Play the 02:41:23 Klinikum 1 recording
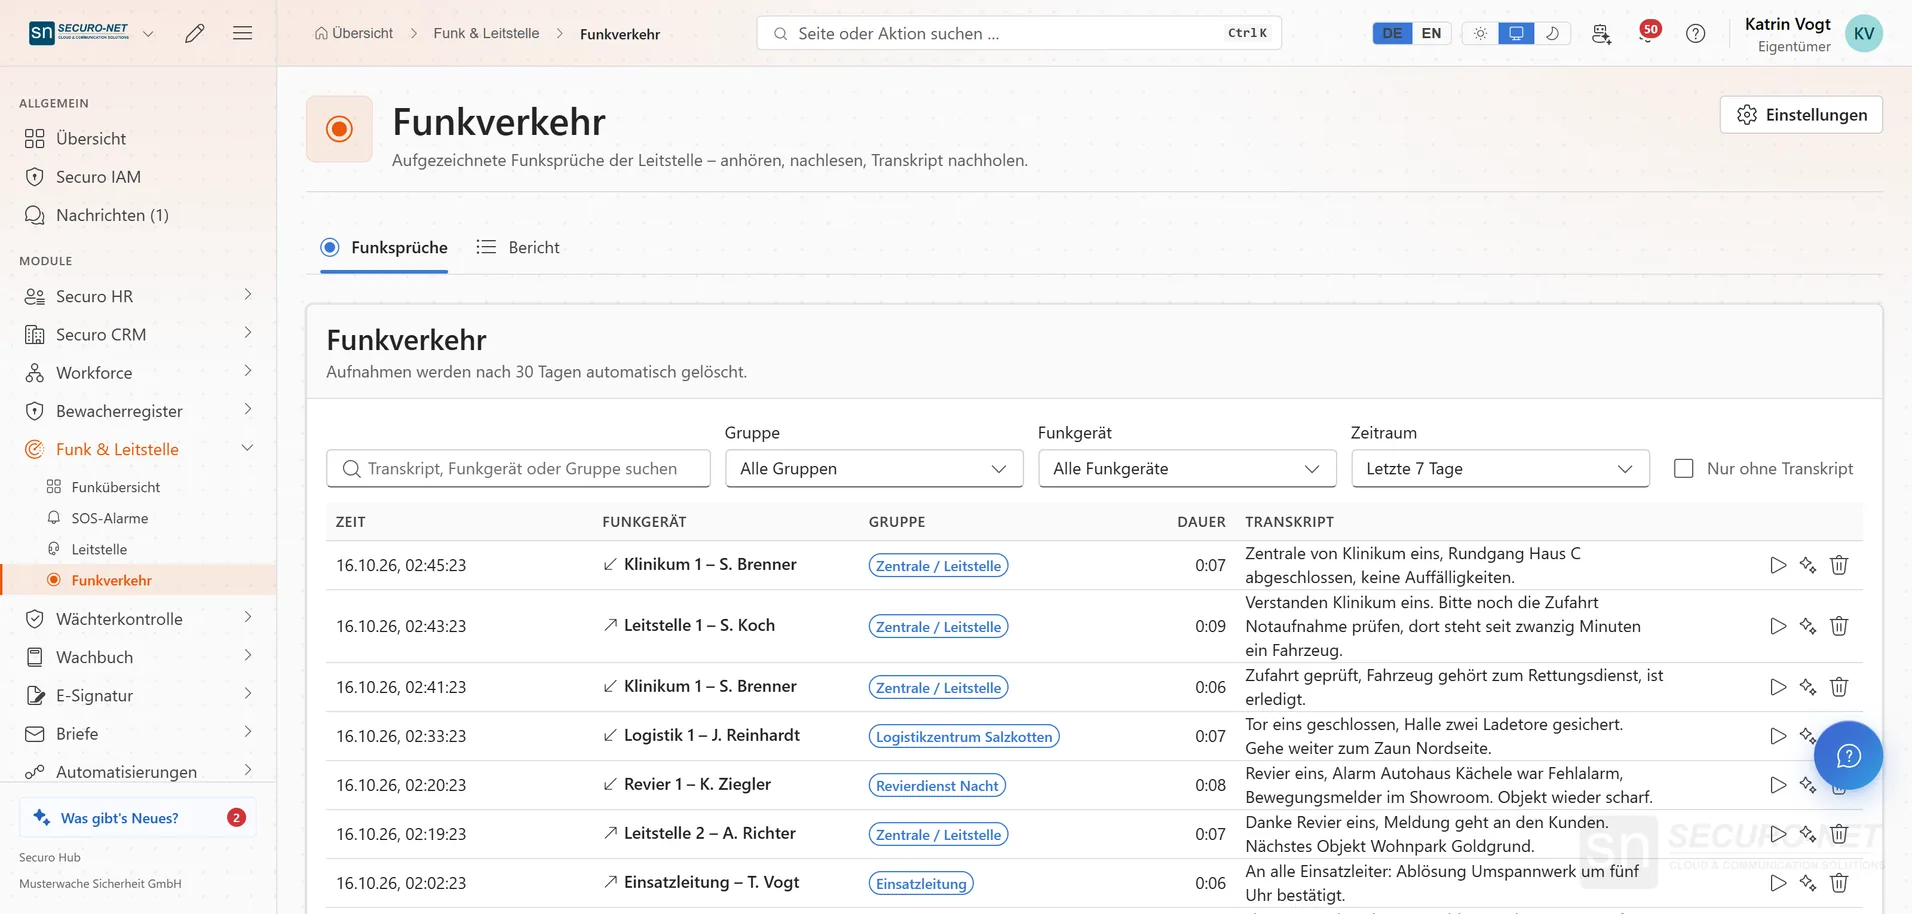 (1778, 687)
